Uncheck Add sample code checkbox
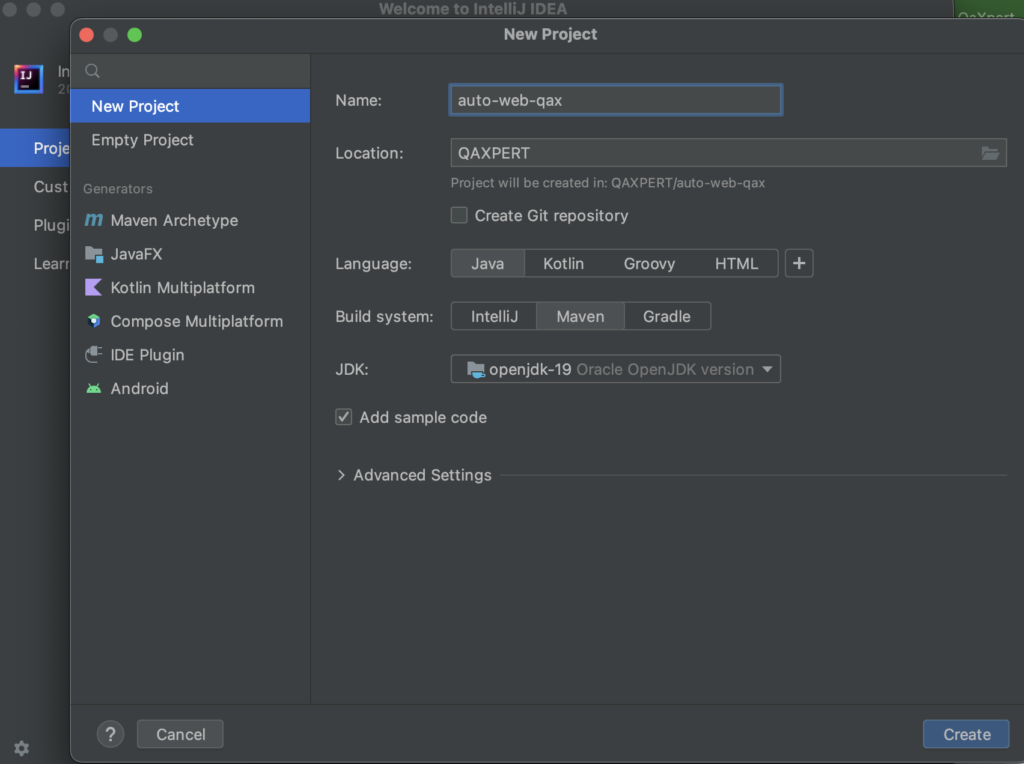The width and height of the screenshot is (1024, 764). pos(344,417)
